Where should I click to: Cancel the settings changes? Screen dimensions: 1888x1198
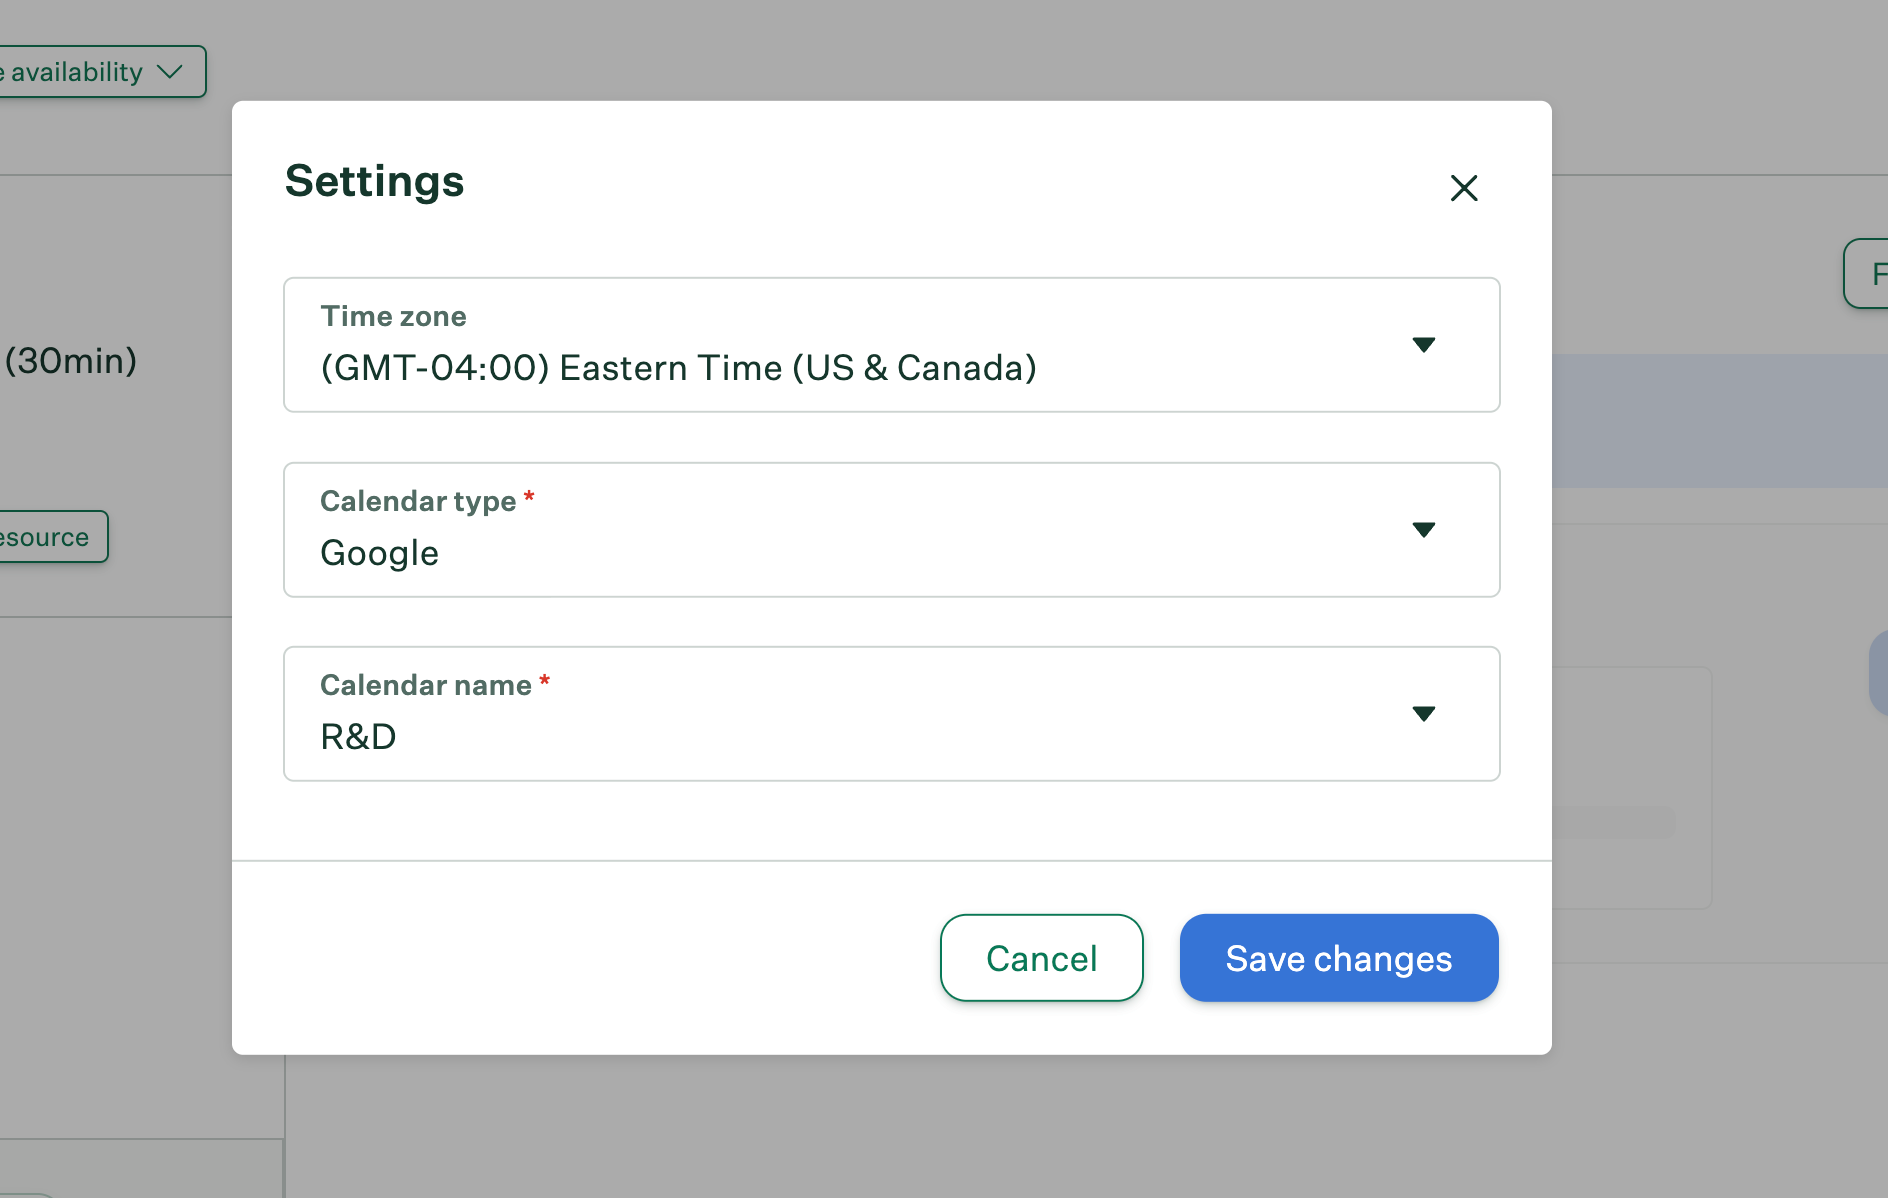pyautogui.click(x=1042, y=958)
